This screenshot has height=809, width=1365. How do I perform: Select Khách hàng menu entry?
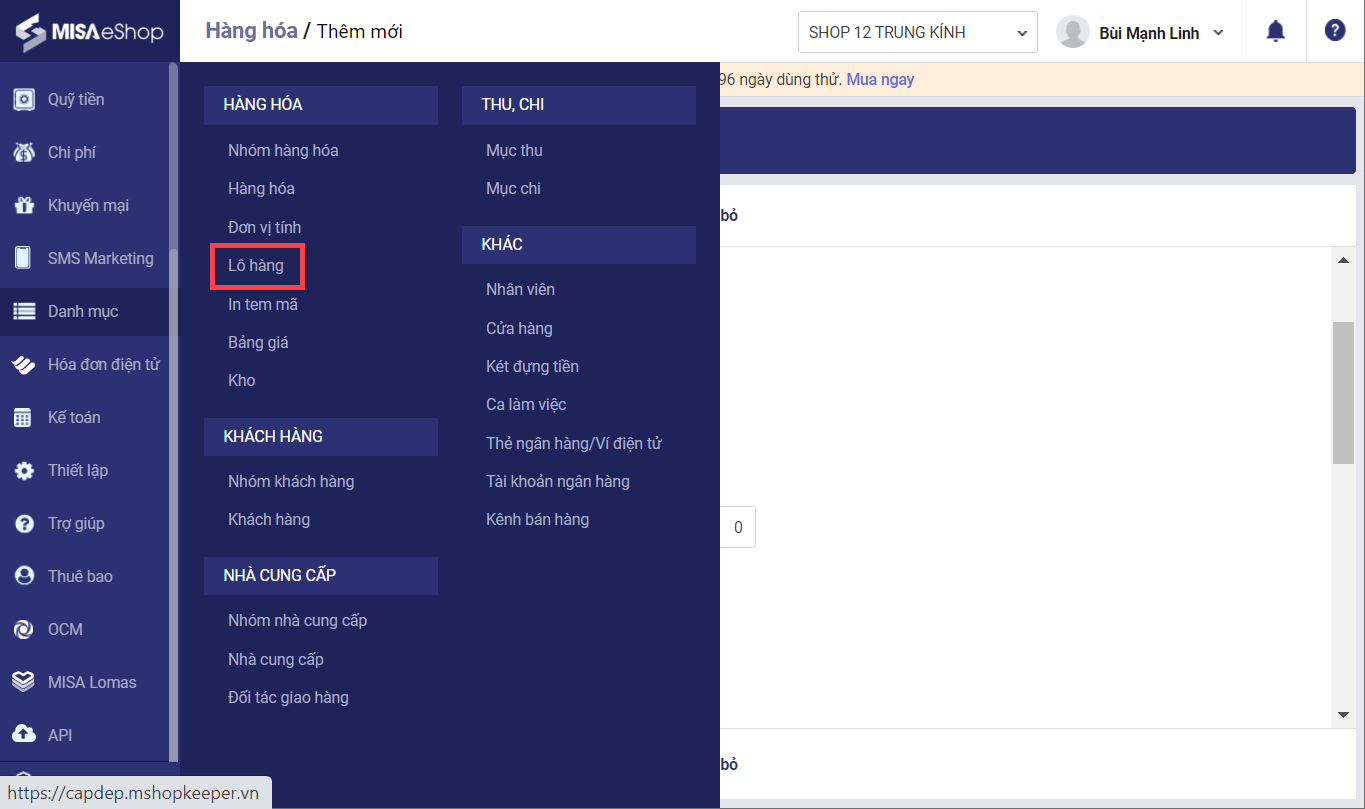coord(269,519)
